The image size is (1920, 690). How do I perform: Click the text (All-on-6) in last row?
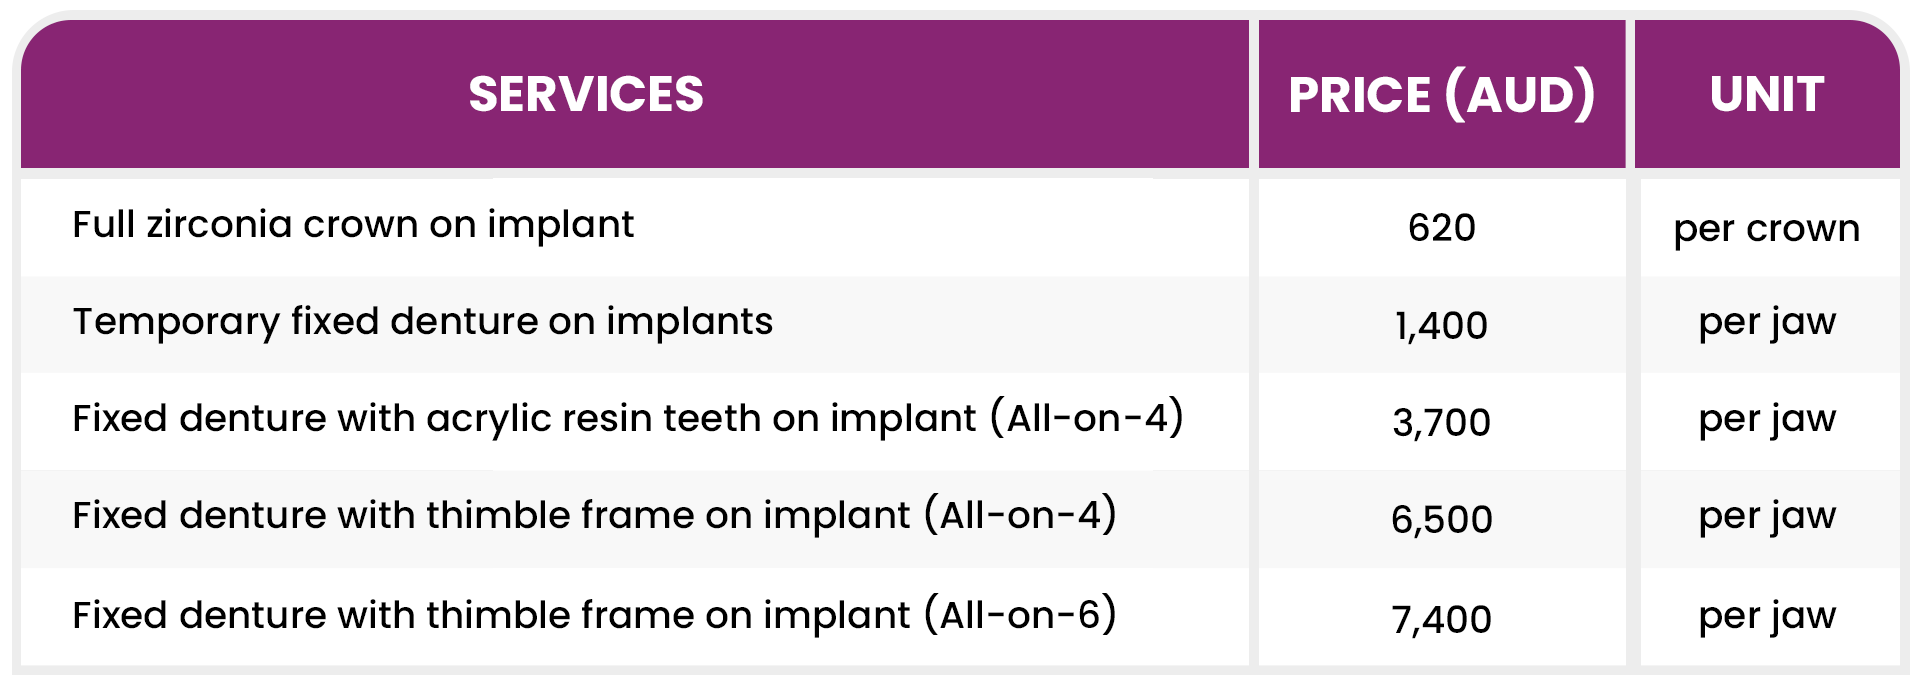(1020, 615)
